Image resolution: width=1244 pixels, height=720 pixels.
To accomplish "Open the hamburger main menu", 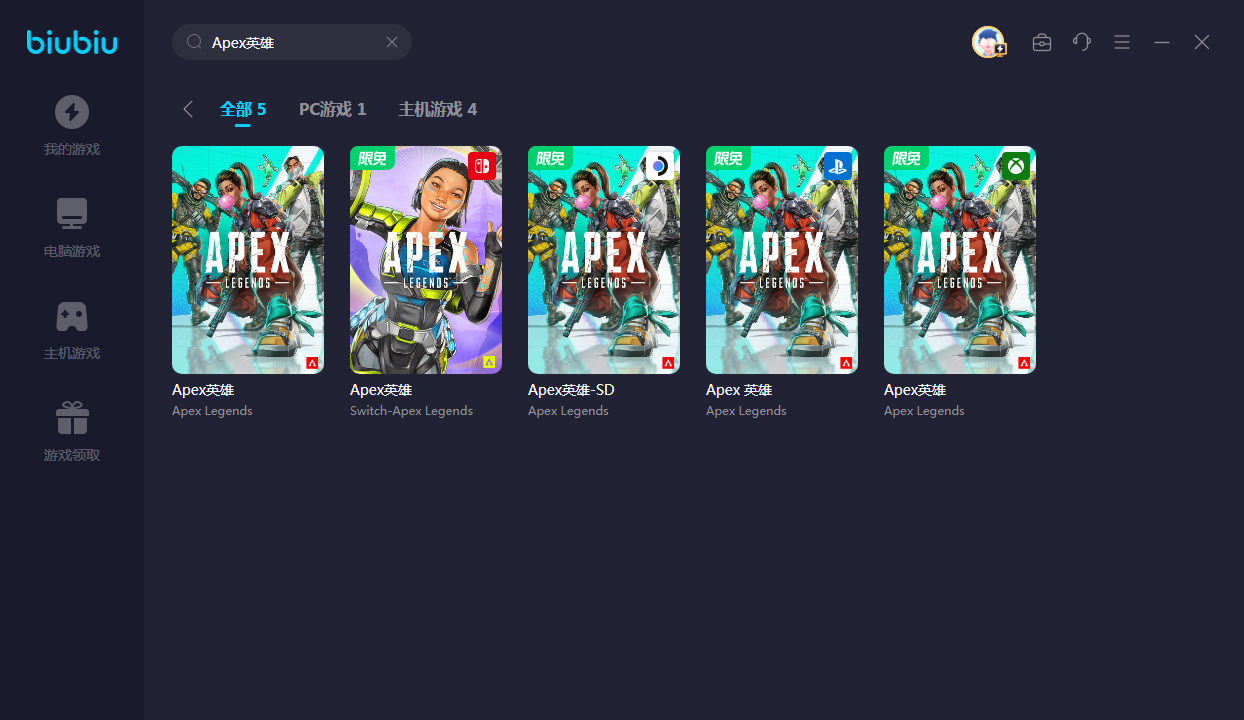I will pyautogui.click(x=1122, y=42).
